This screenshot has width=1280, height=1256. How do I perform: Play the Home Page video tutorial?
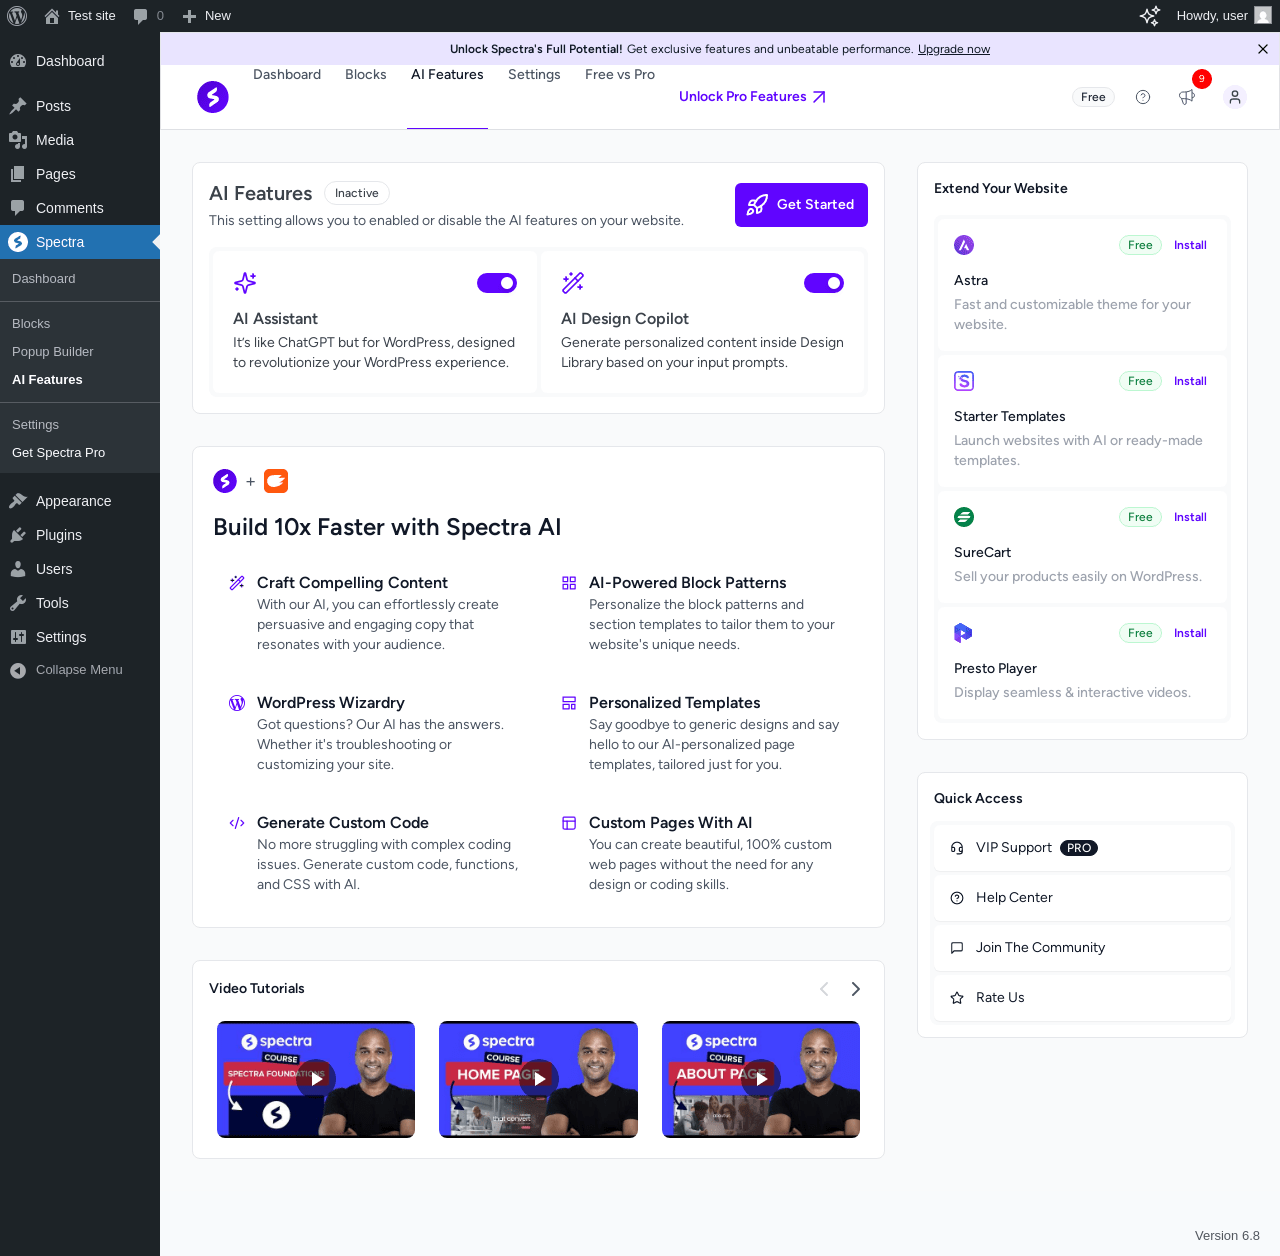[538, 1079]
